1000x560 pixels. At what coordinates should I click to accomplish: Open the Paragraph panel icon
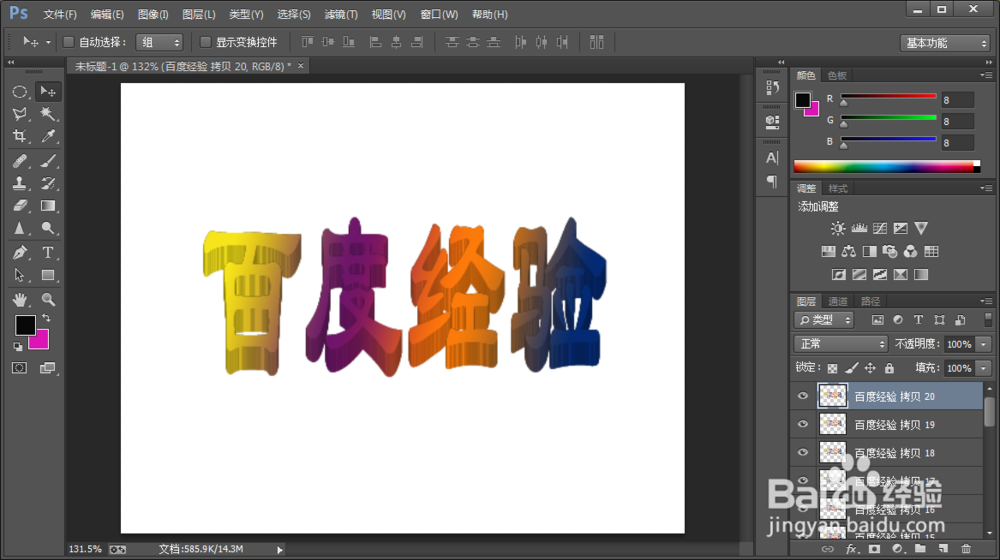coord(772,182)
